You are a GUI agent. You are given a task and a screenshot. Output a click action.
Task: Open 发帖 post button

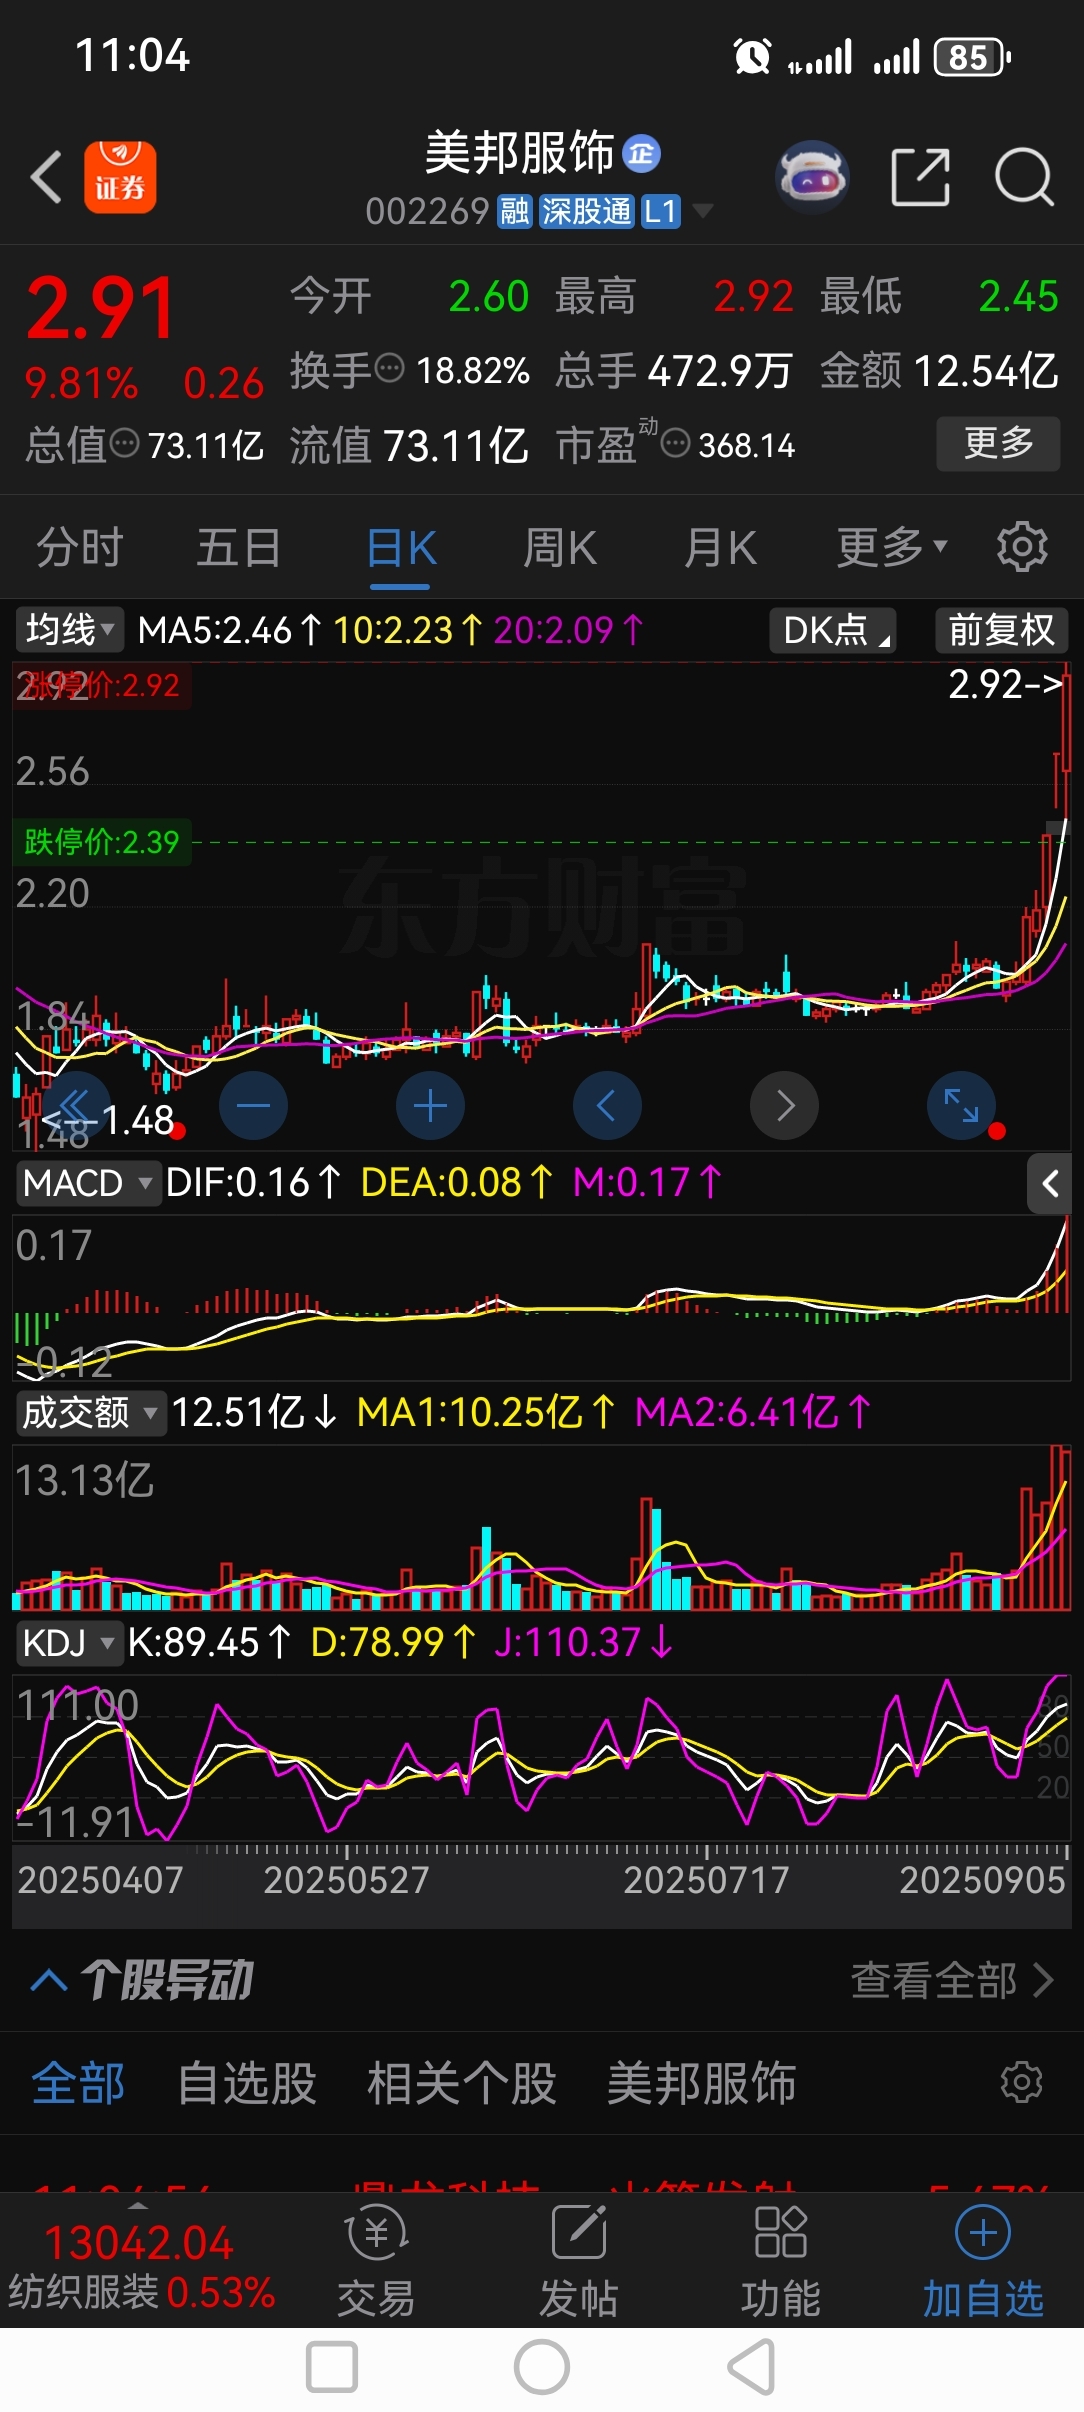point(579,2262)
